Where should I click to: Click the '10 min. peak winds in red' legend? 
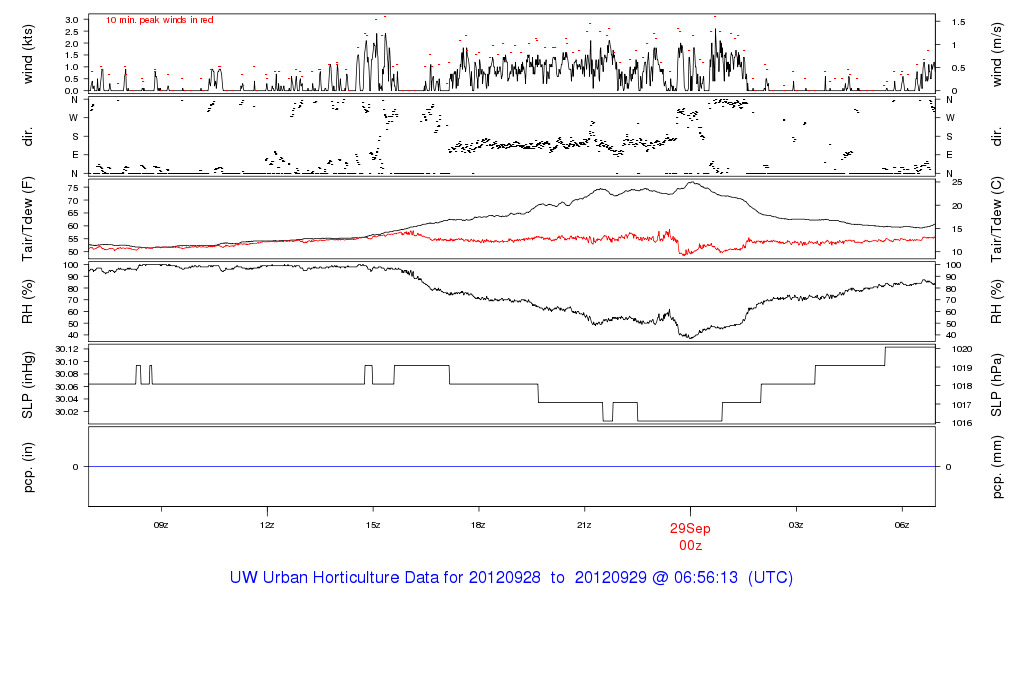159,20
